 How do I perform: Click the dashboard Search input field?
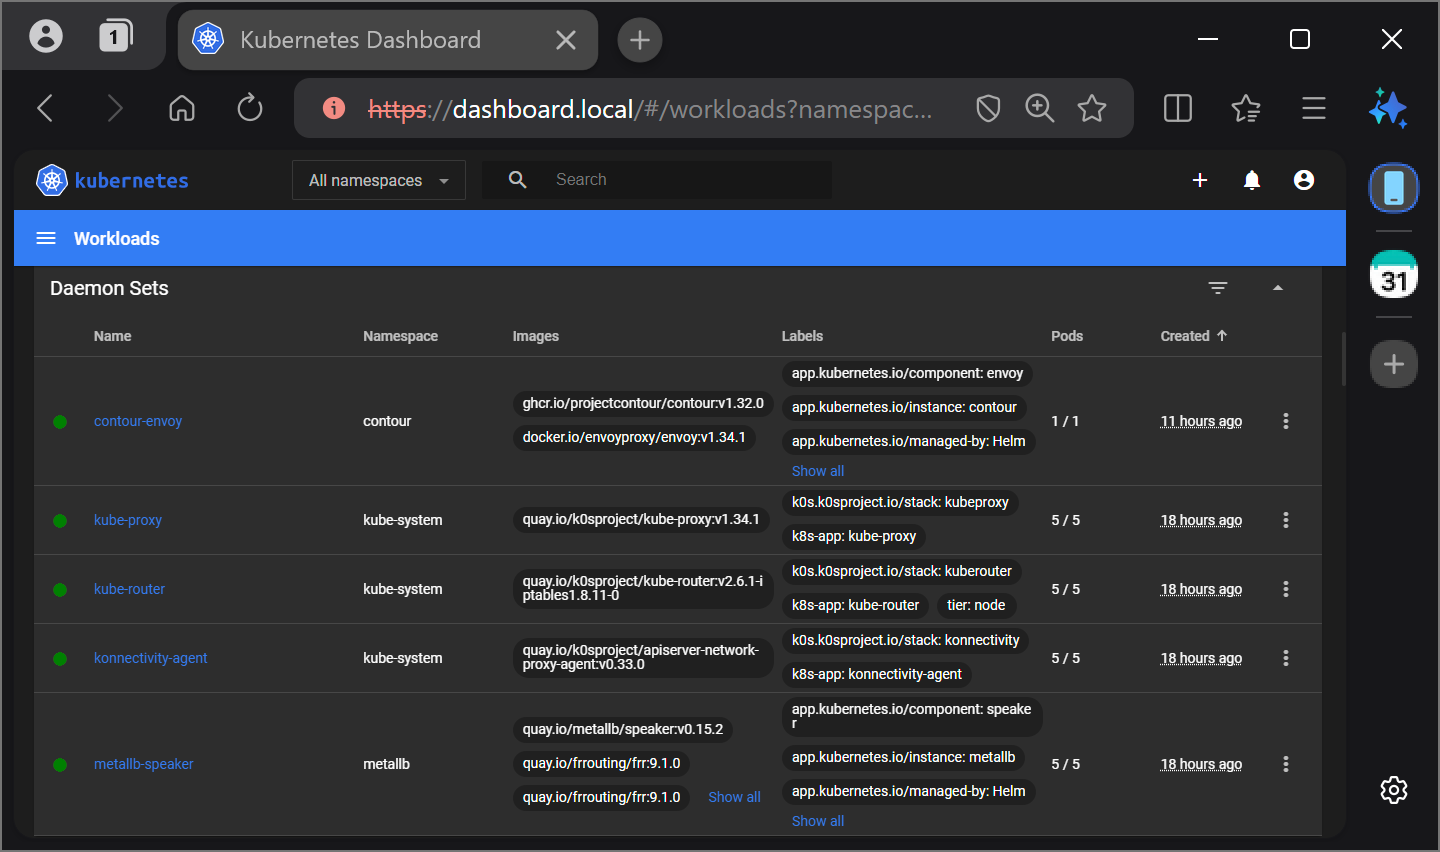(680, 180)
